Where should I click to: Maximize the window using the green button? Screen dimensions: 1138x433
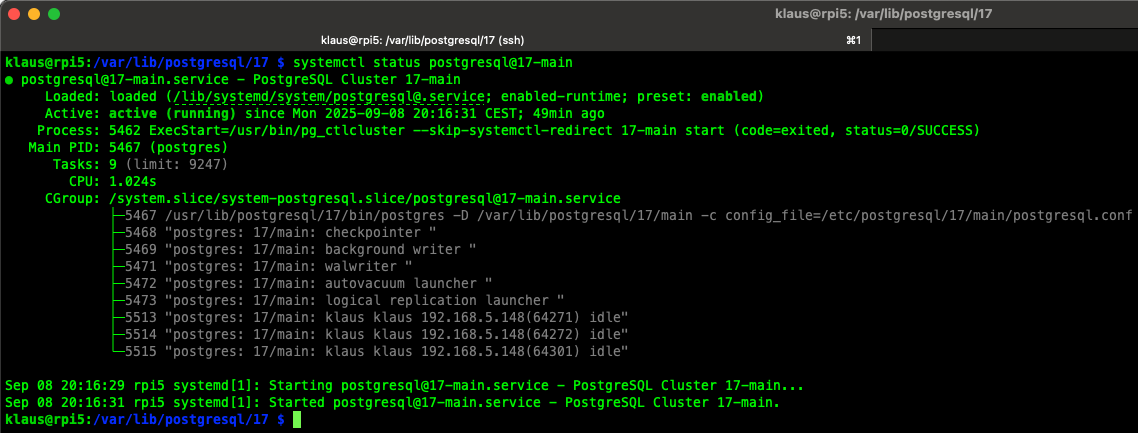tap(54, 15)
